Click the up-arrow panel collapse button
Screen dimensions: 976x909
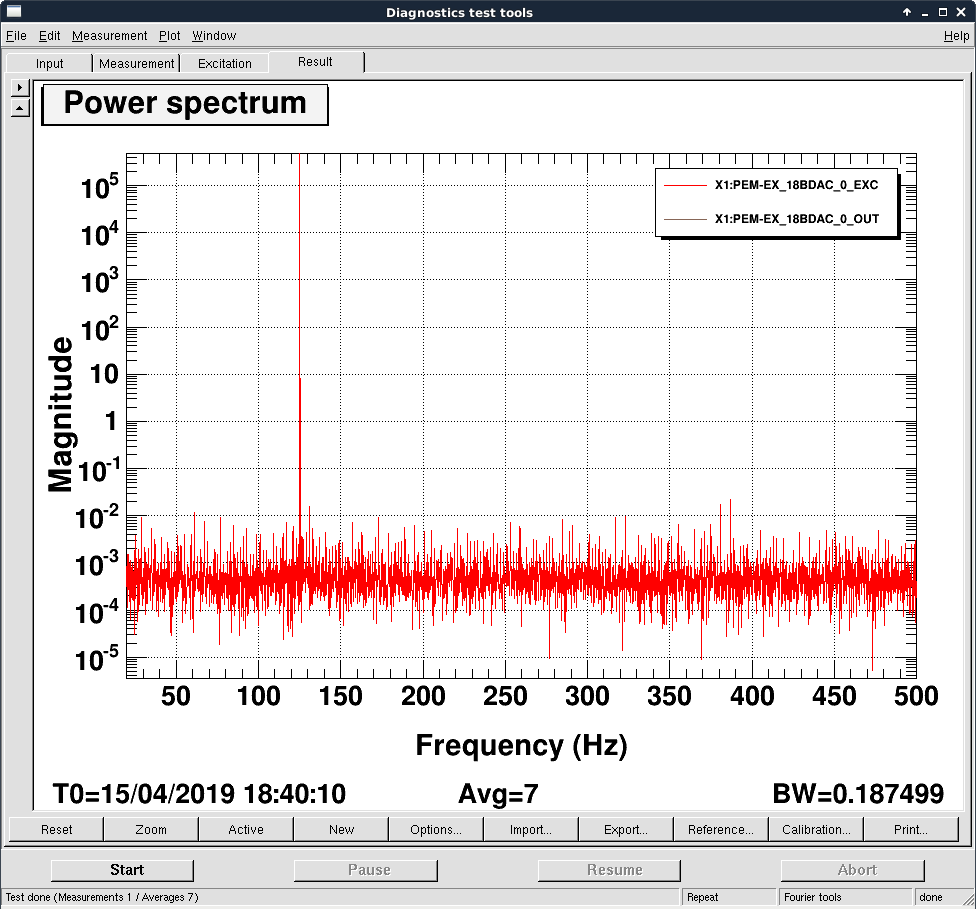coord(20,108)
